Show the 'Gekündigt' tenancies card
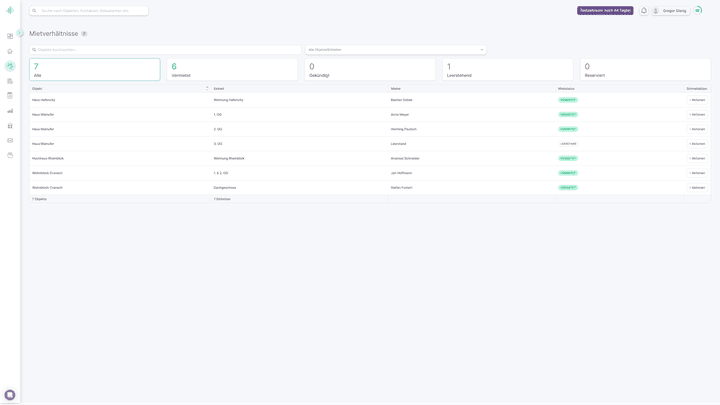 coord(370,69)
